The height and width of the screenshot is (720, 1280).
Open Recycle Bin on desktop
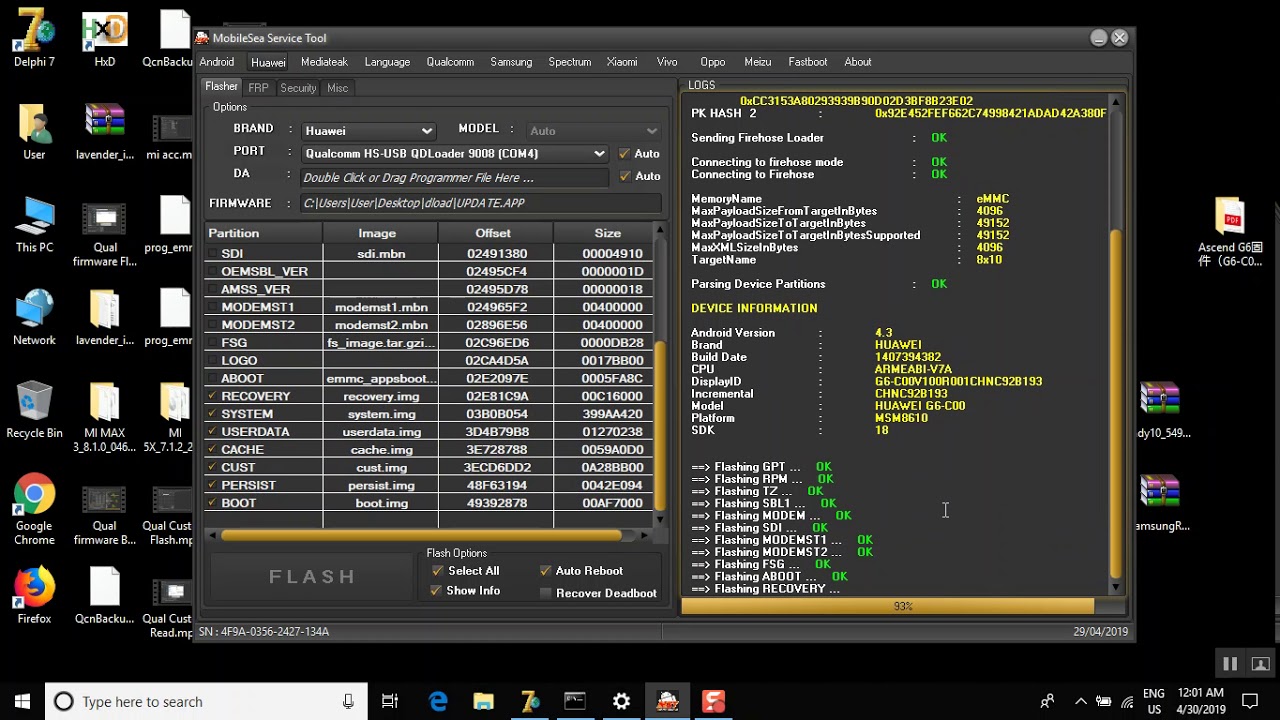[x=34, y=410]
